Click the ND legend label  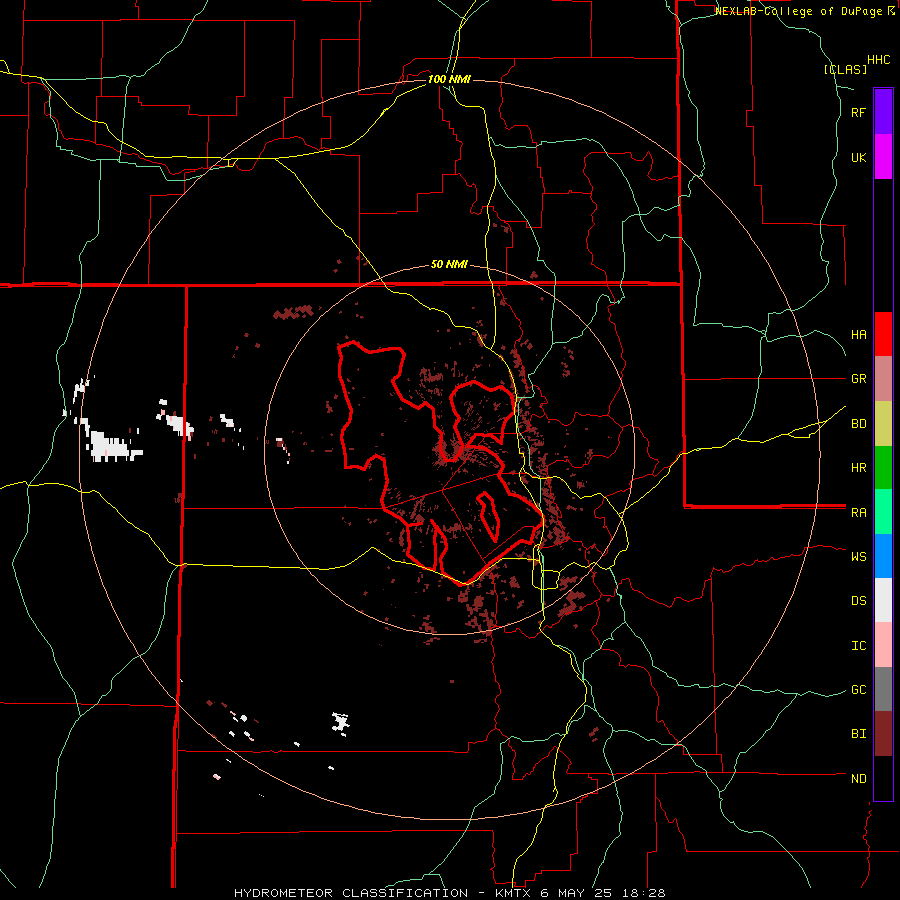coord(858,779)
